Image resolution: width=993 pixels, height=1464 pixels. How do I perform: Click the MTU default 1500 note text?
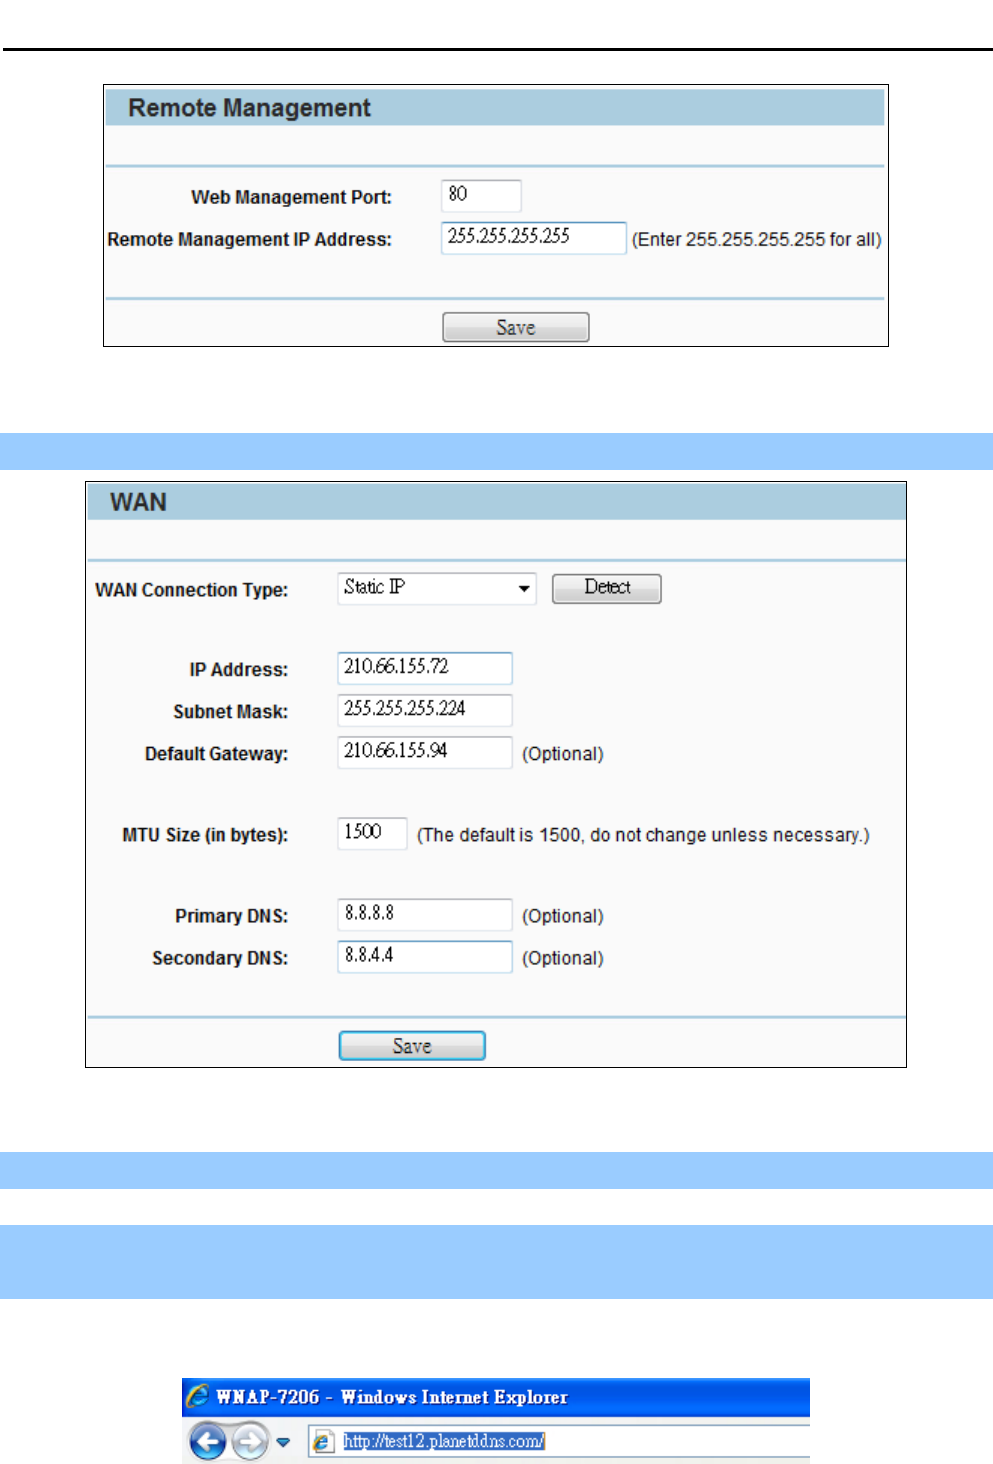[643, 835]
